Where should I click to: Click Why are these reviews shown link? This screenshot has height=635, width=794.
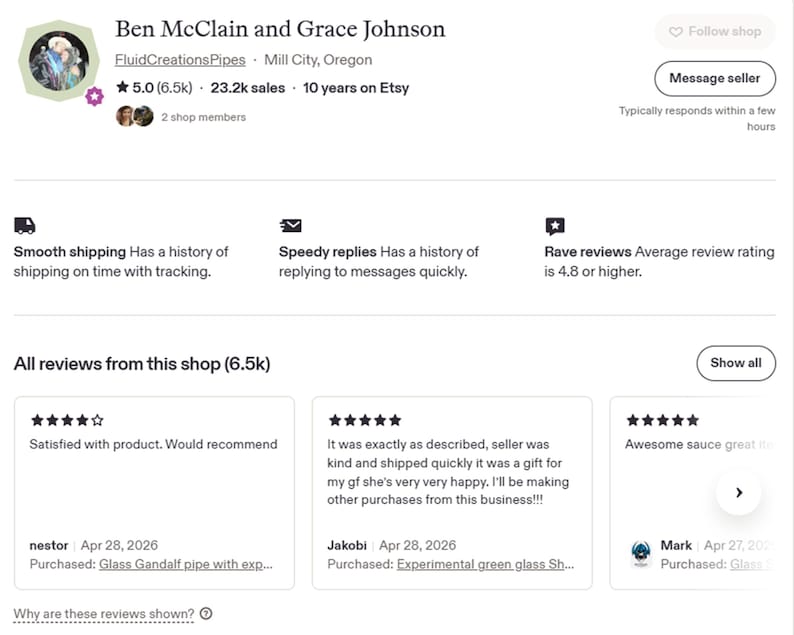pyautogui.click(x=104, y=614)
